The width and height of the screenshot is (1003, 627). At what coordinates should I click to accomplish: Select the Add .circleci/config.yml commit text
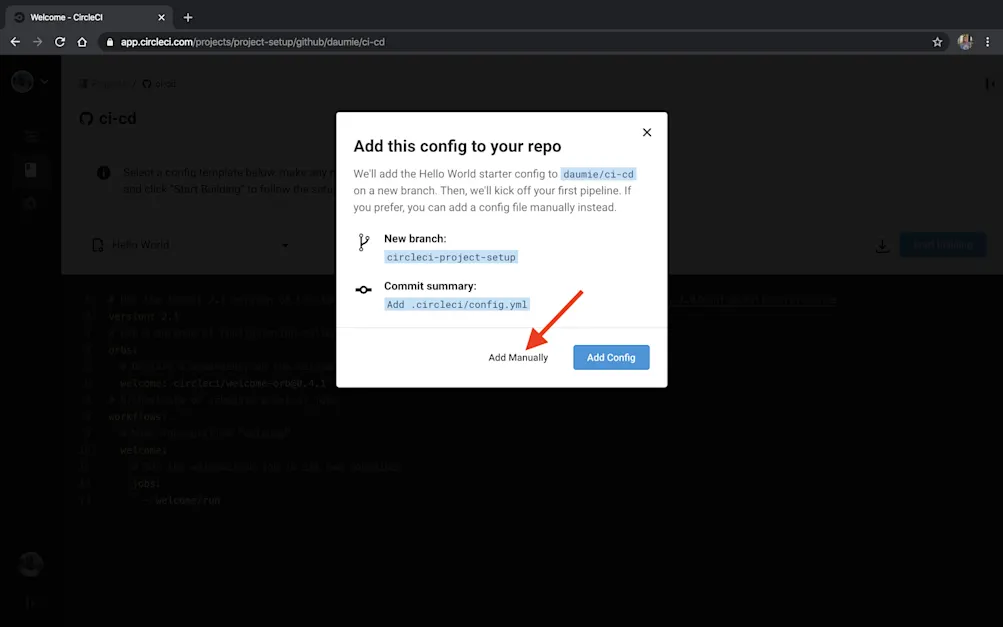[457, 305]
